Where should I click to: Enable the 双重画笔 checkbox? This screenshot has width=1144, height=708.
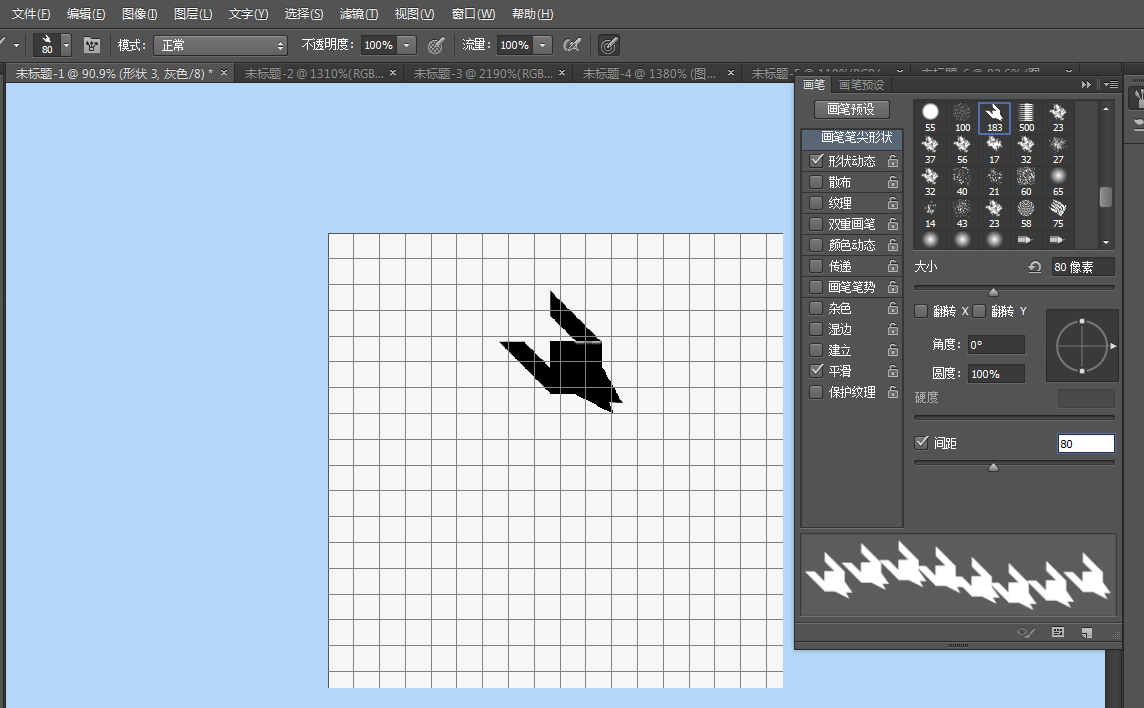pos(816,224)
